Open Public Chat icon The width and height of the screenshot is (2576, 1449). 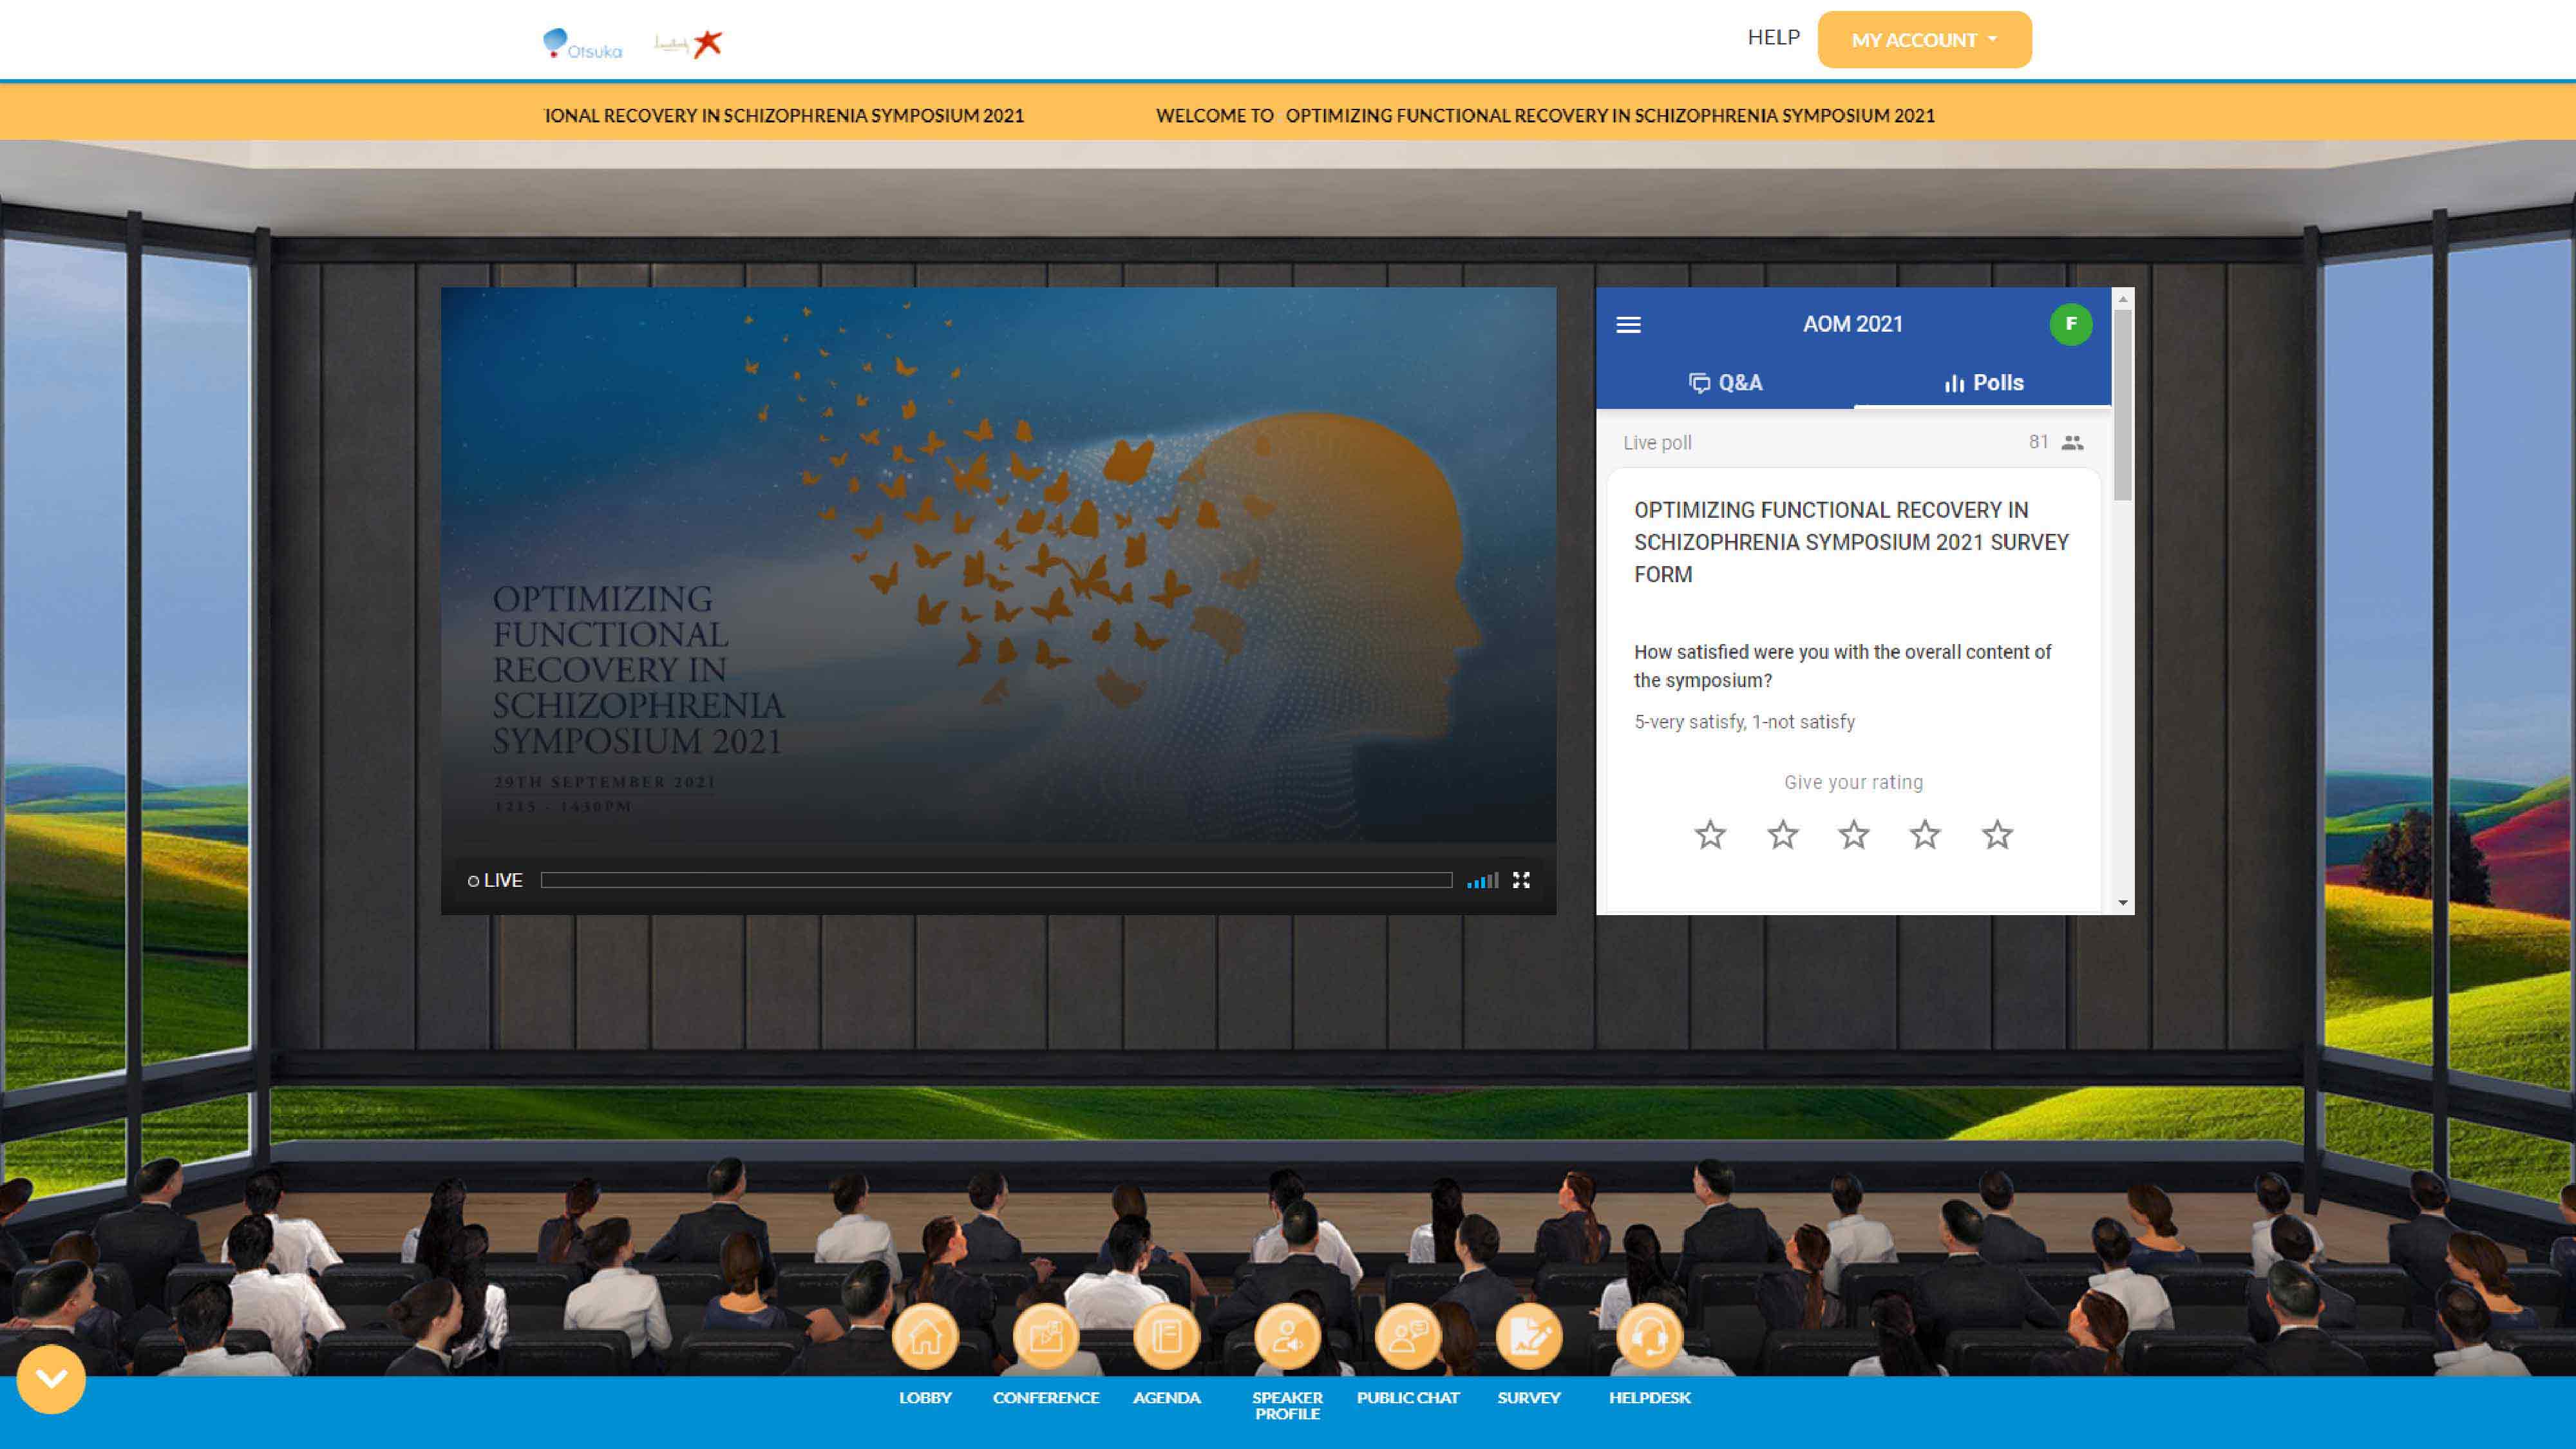click(x=1408, y=1337)
